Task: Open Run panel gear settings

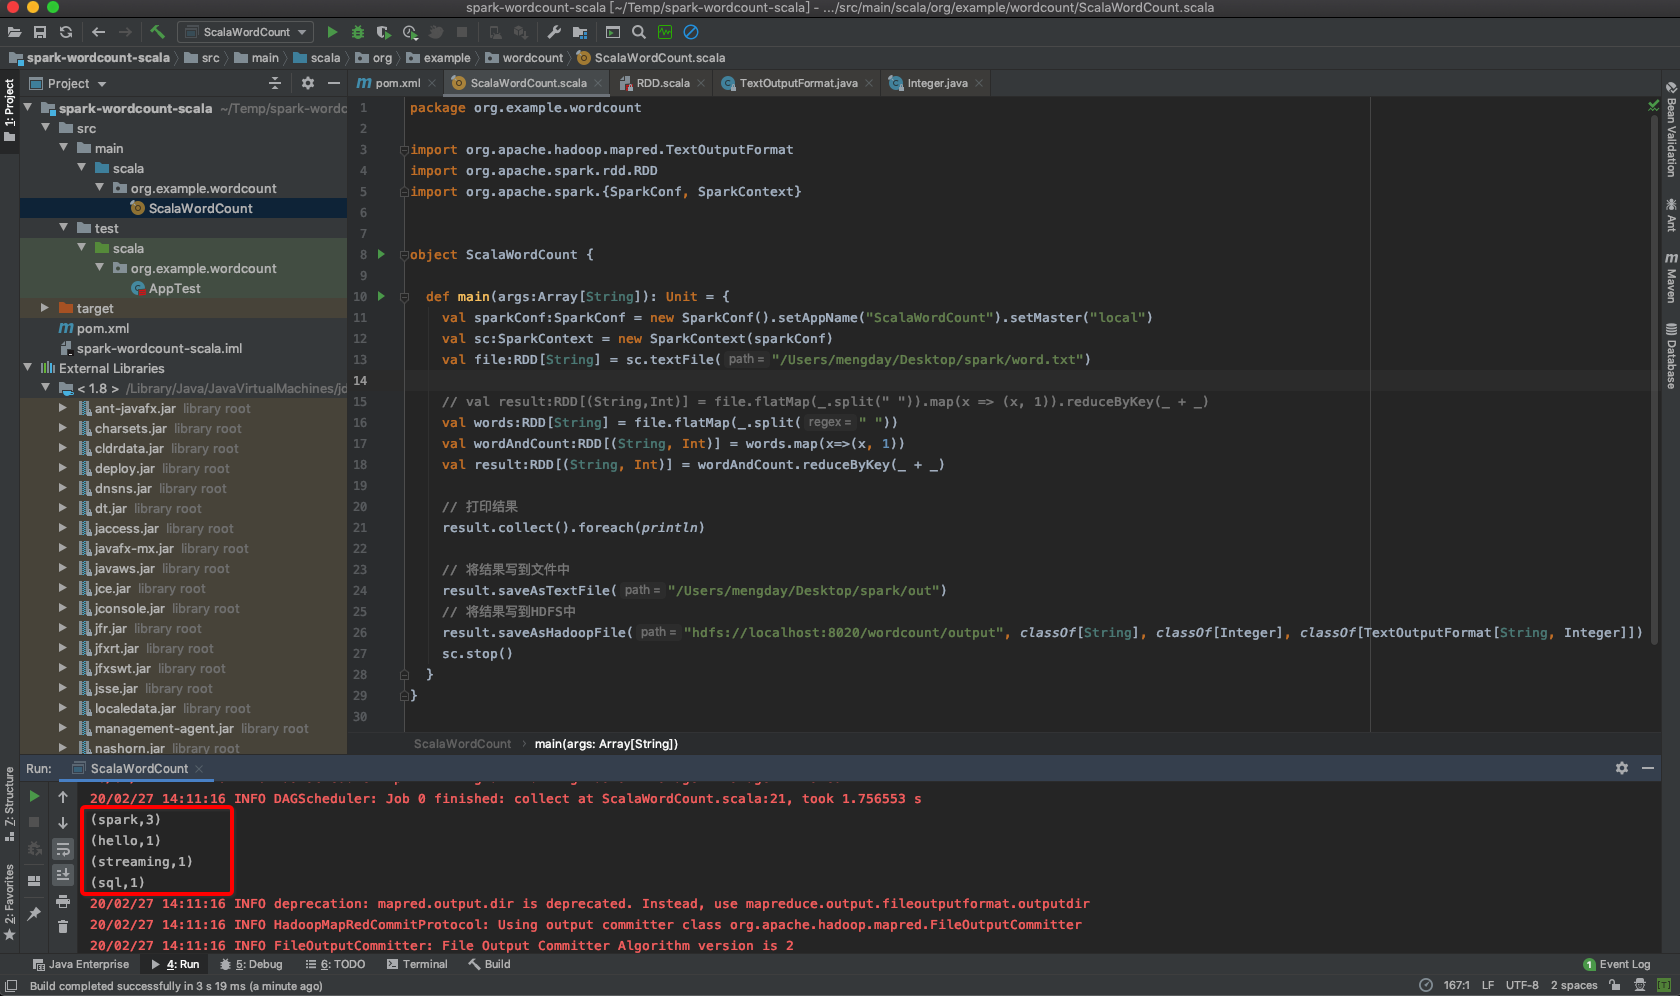Action: click(1622, 768)
